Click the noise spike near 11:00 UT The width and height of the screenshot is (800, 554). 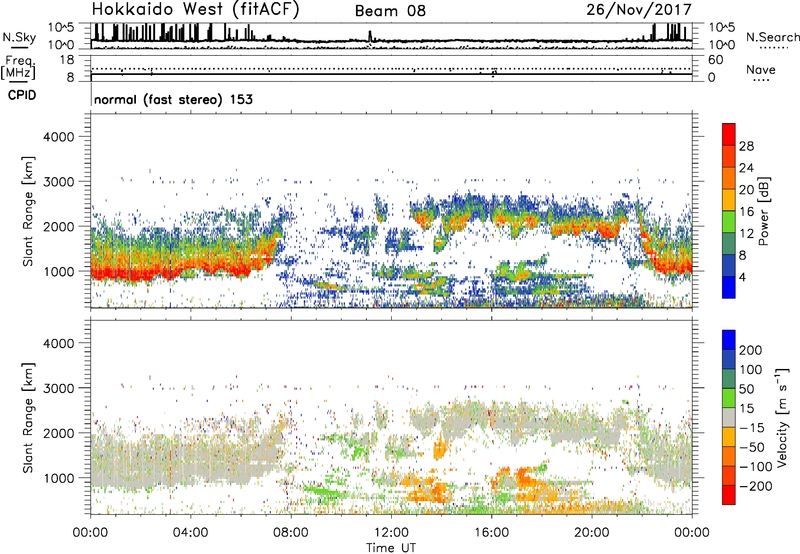[370, 36]
